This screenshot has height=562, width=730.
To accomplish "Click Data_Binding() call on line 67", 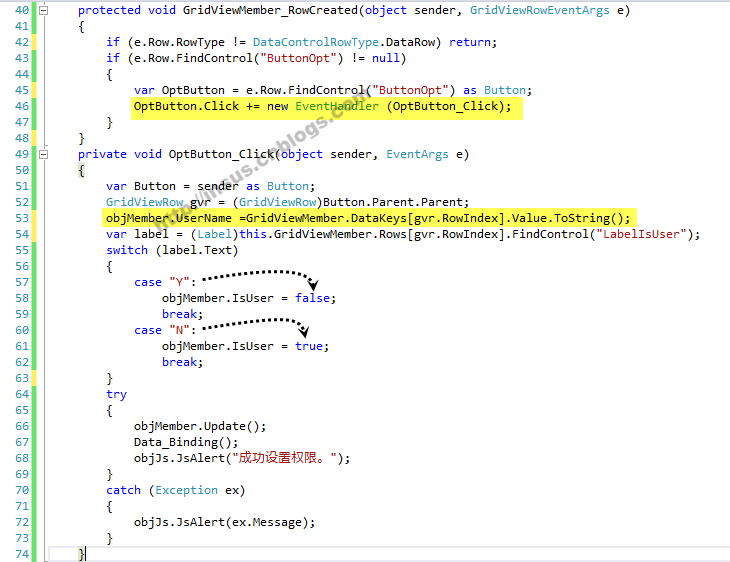I will coord(182,442).
